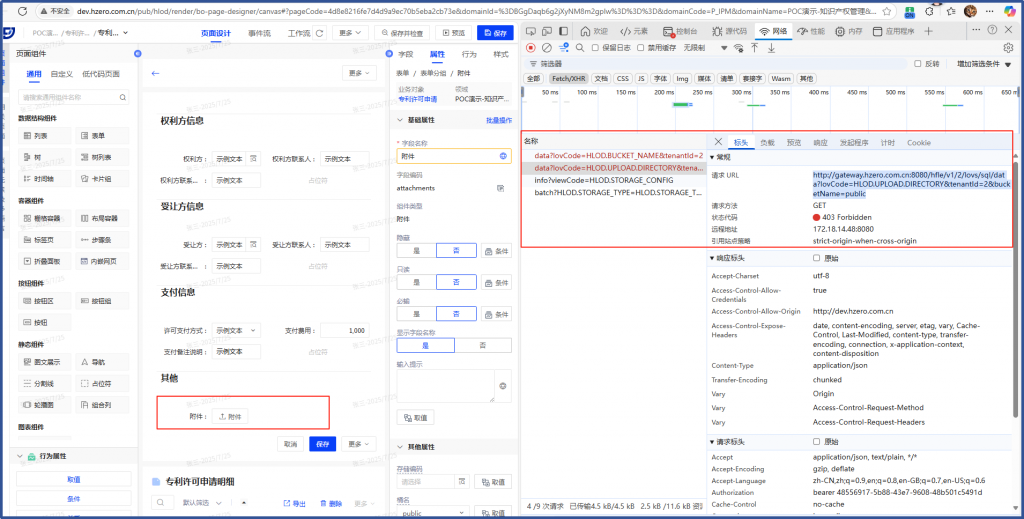
Task: Open the 更多 dropdown in top toolbar
Action: tap(348, 33)
